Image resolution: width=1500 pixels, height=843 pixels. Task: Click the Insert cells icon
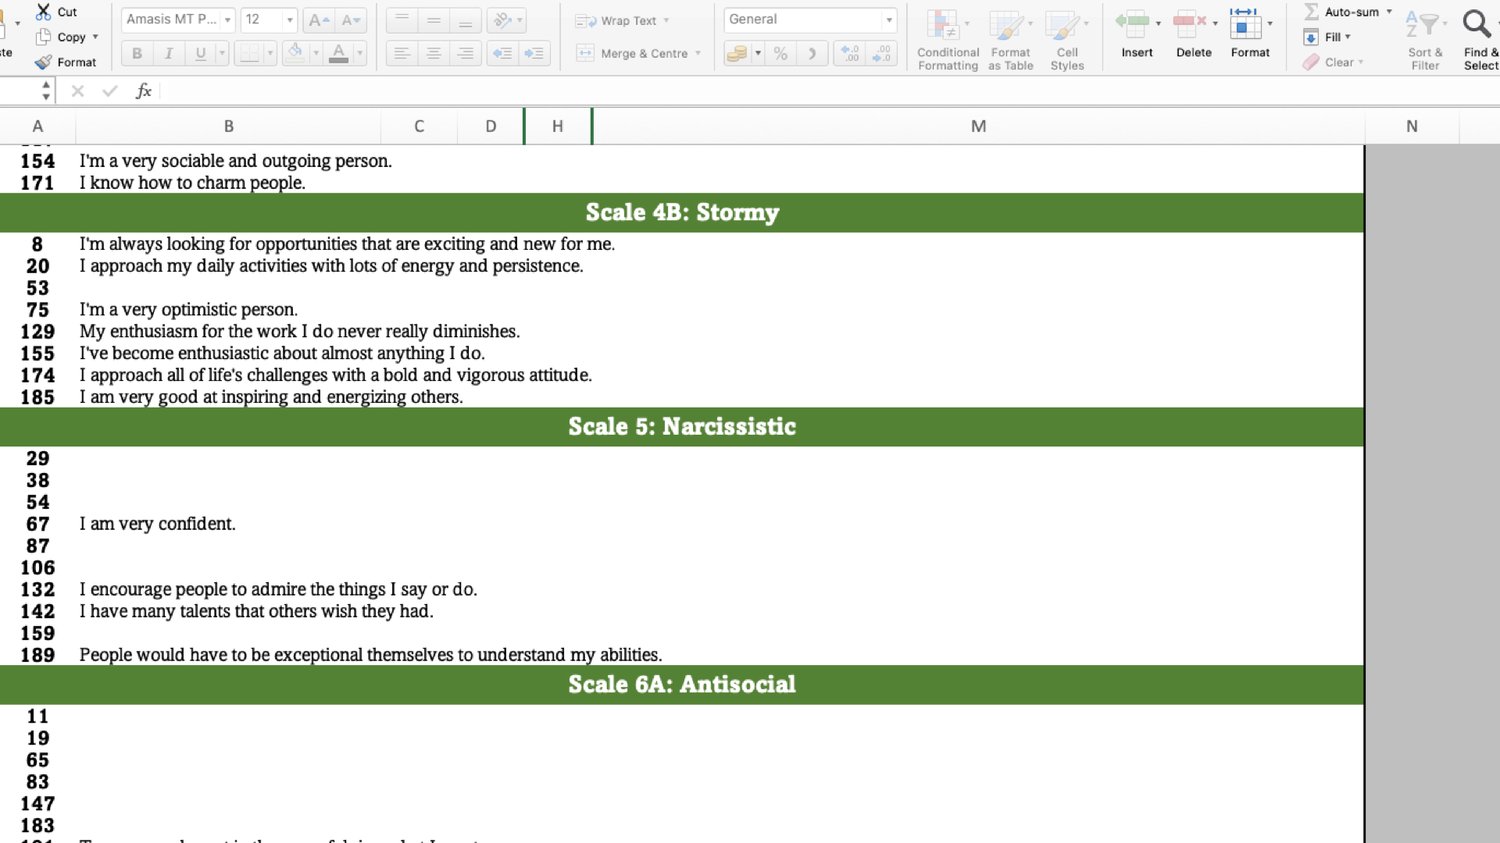tap(1133, 22)
